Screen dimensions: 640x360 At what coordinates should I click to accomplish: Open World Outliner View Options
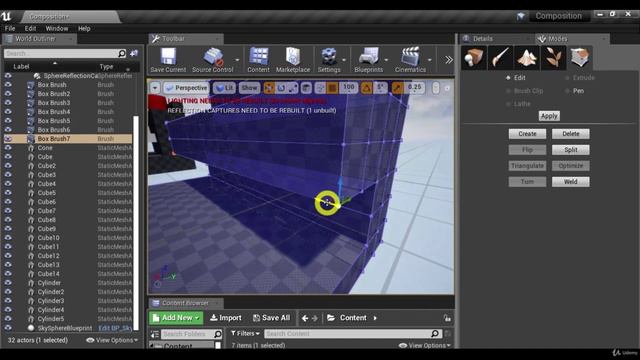pyautogui.click(x=112, y=340)
